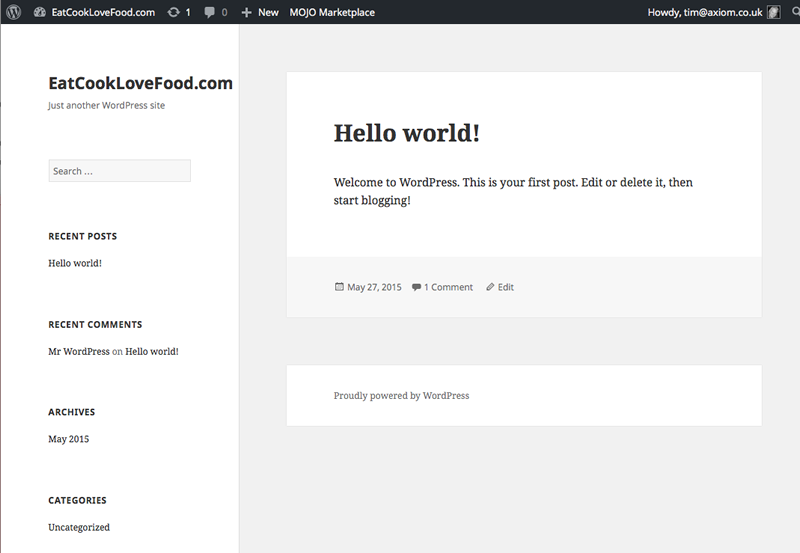The image size is (800, 553).
Task: Click the Welcome to WordPress post text
Action: (513, 191)
